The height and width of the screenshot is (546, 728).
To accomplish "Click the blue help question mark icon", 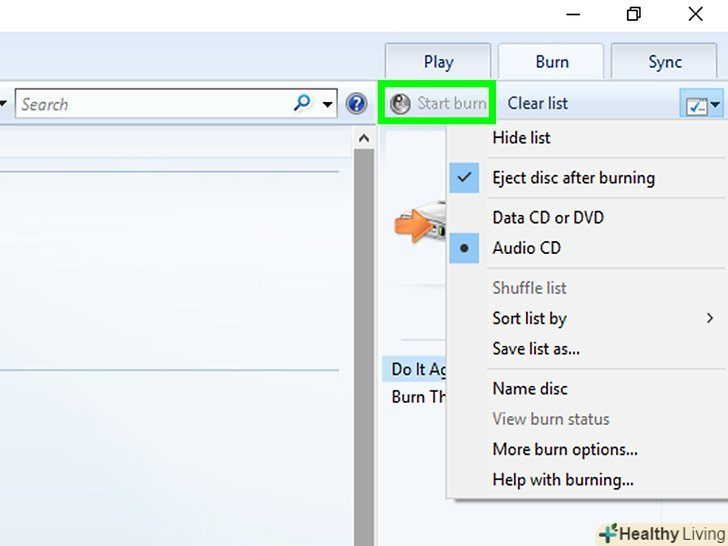I will pyautogui.click(x=357, y=104).
